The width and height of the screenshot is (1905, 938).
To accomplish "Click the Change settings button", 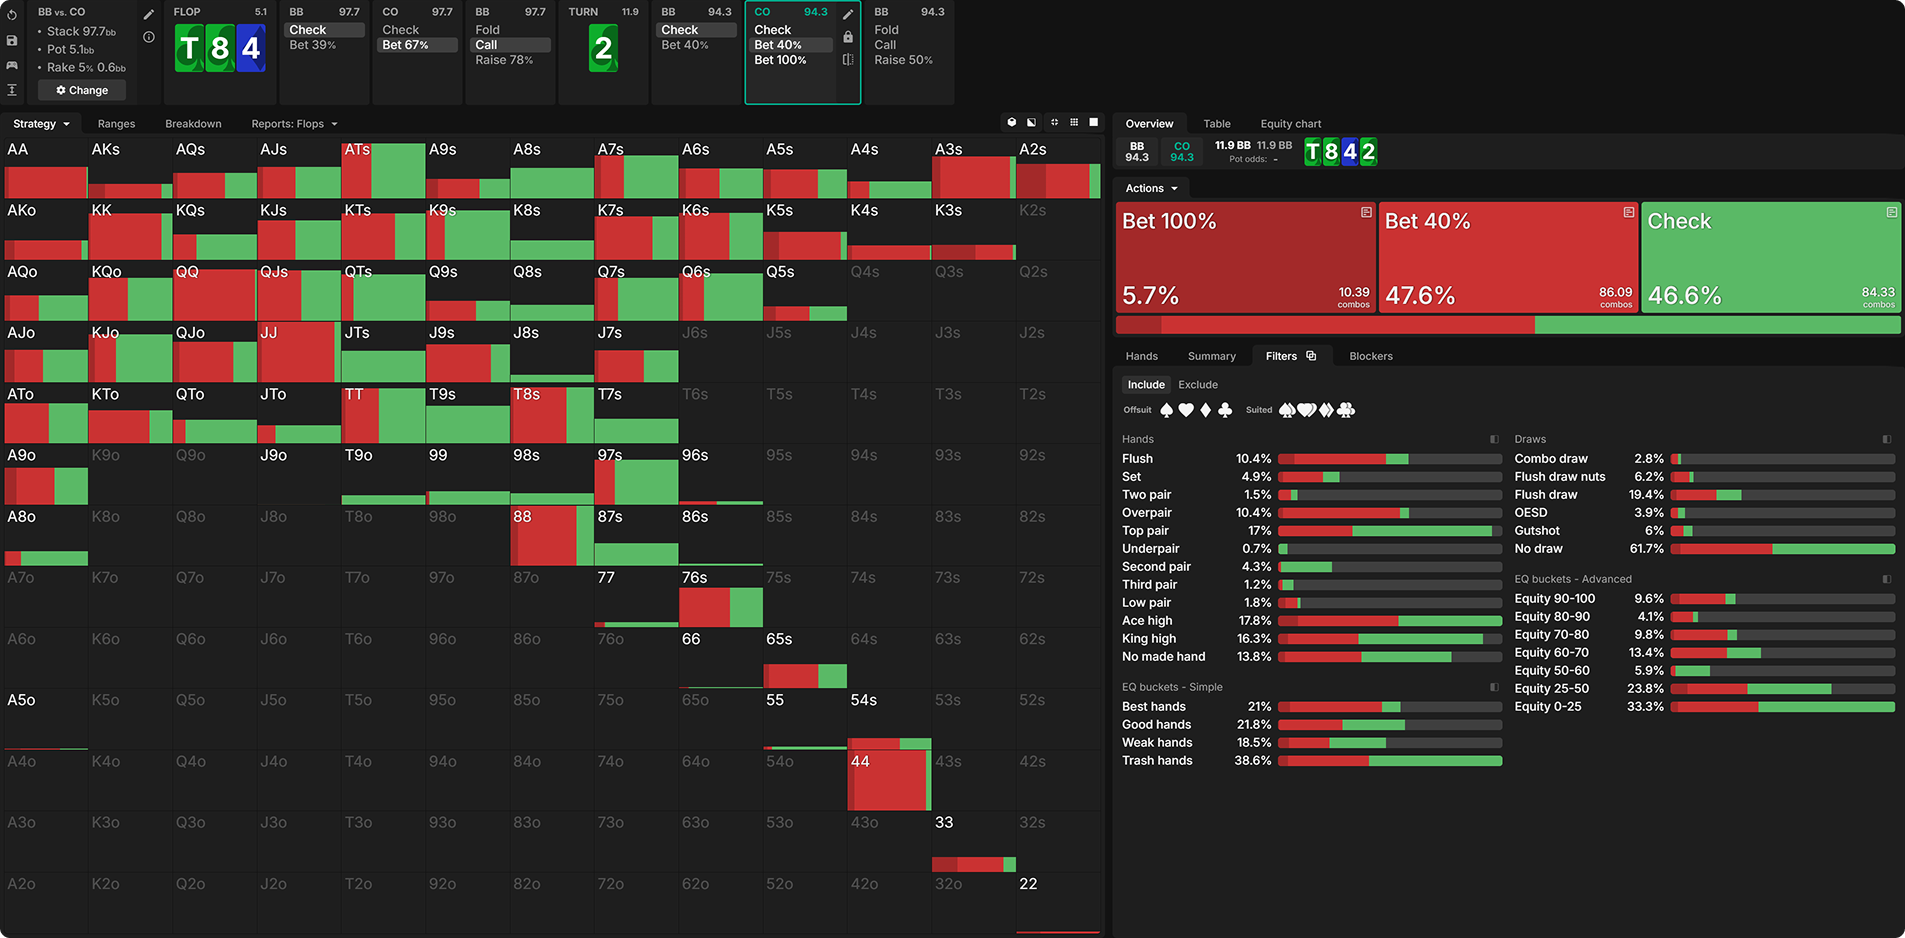I will point(83,90).
